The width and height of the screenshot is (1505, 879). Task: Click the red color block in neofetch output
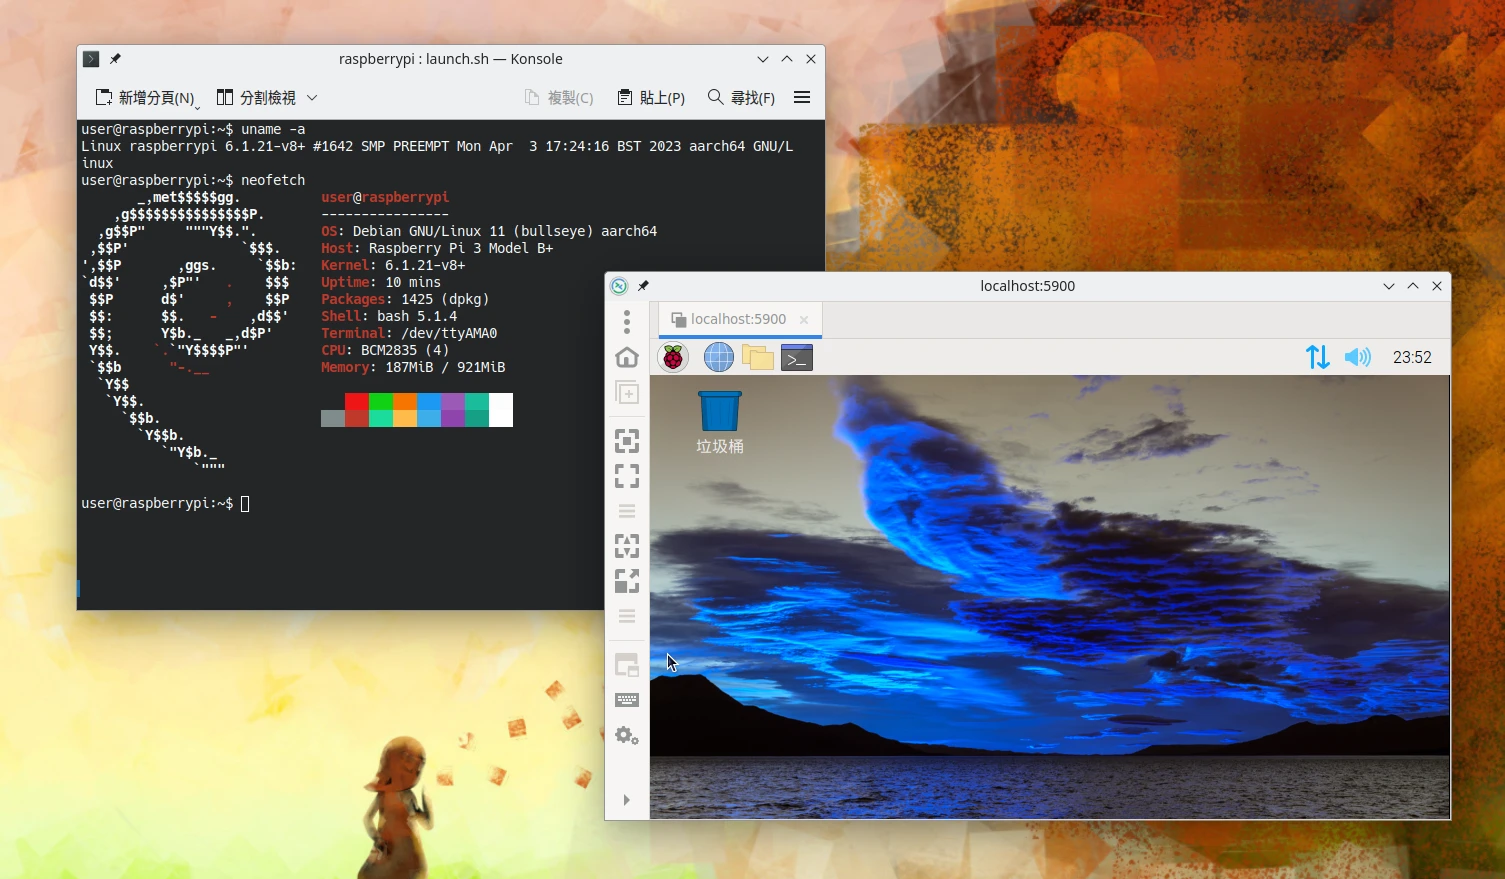357,402
